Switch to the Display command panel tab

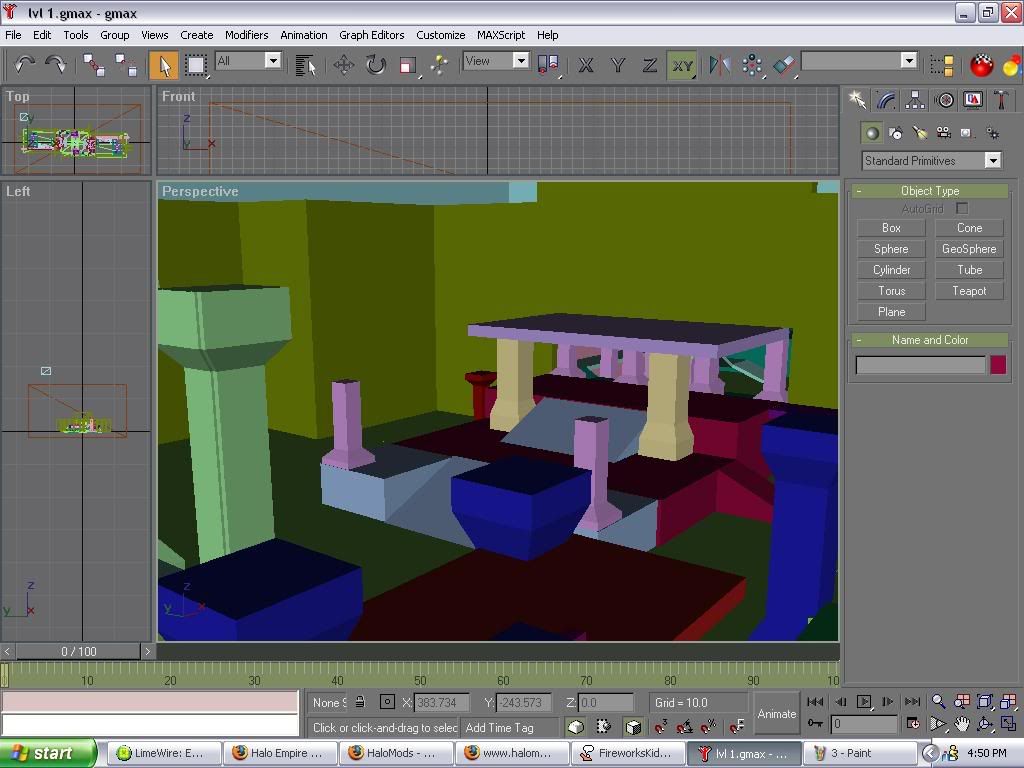coord(973,100)
